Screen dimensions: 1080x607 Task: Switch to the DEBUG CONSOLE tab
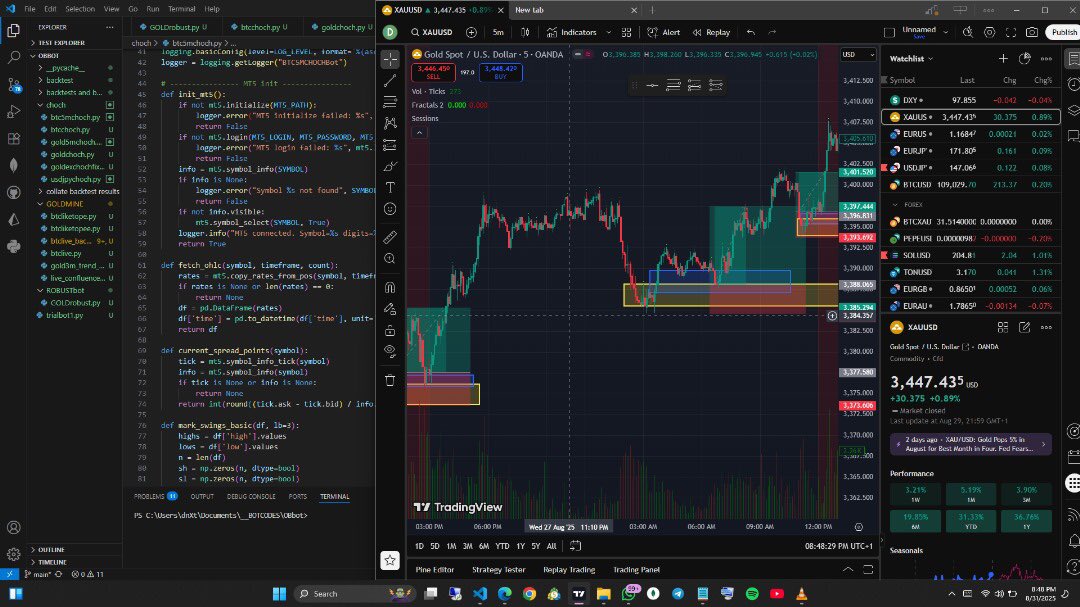click(251, 496)
